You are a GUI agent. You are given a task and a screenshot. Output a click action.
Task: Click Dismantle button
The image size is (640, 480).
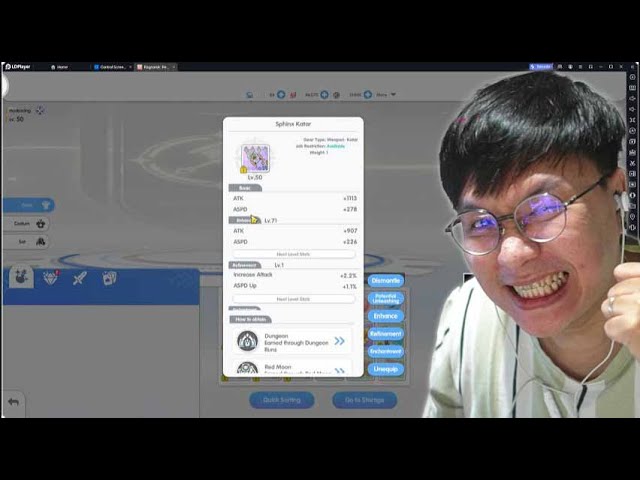pos(386,281)
